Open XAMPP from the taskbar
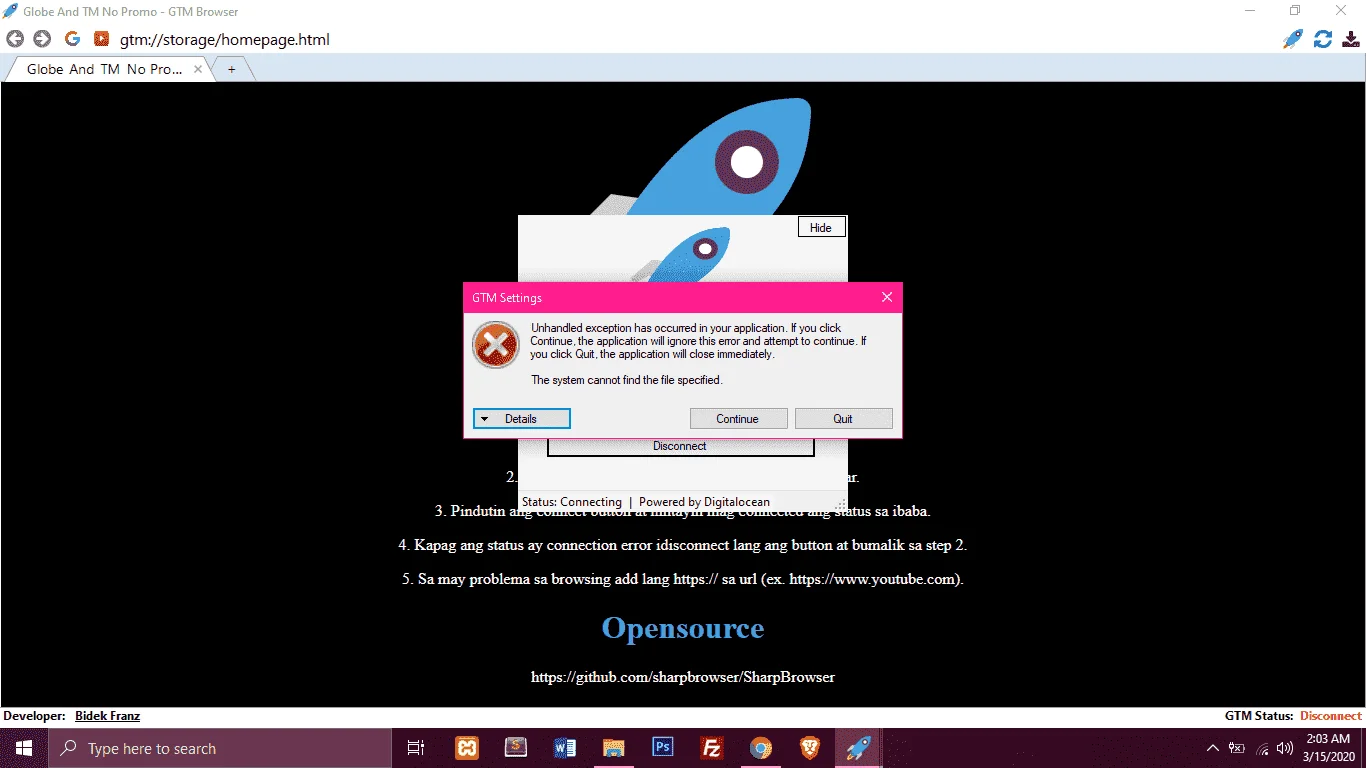Screen dimensions: 1366x768 [x=467, y=748]
